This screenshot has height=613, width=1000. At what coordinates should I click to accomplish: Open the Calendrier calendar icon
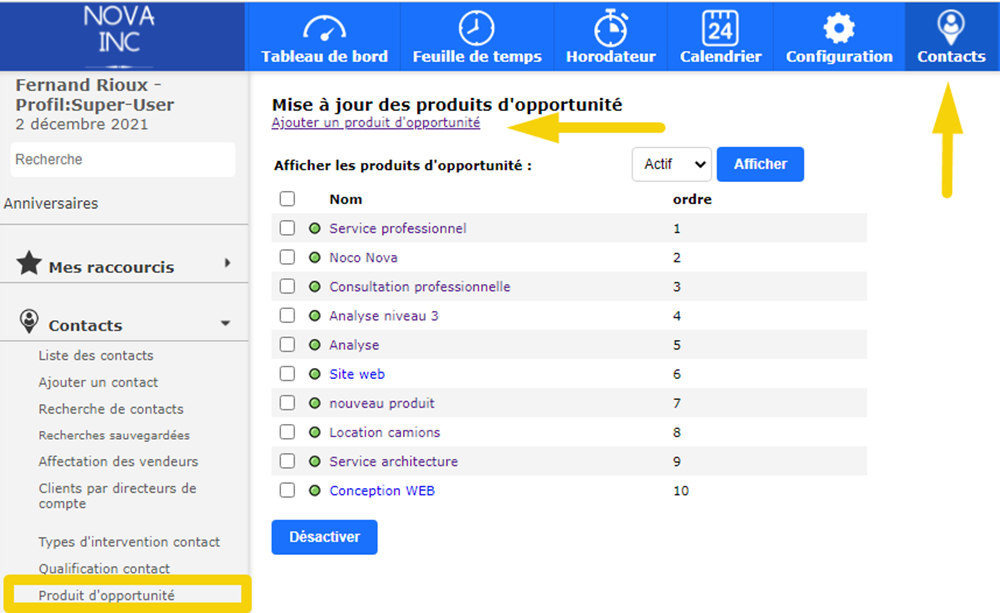[x=720, y=27]
